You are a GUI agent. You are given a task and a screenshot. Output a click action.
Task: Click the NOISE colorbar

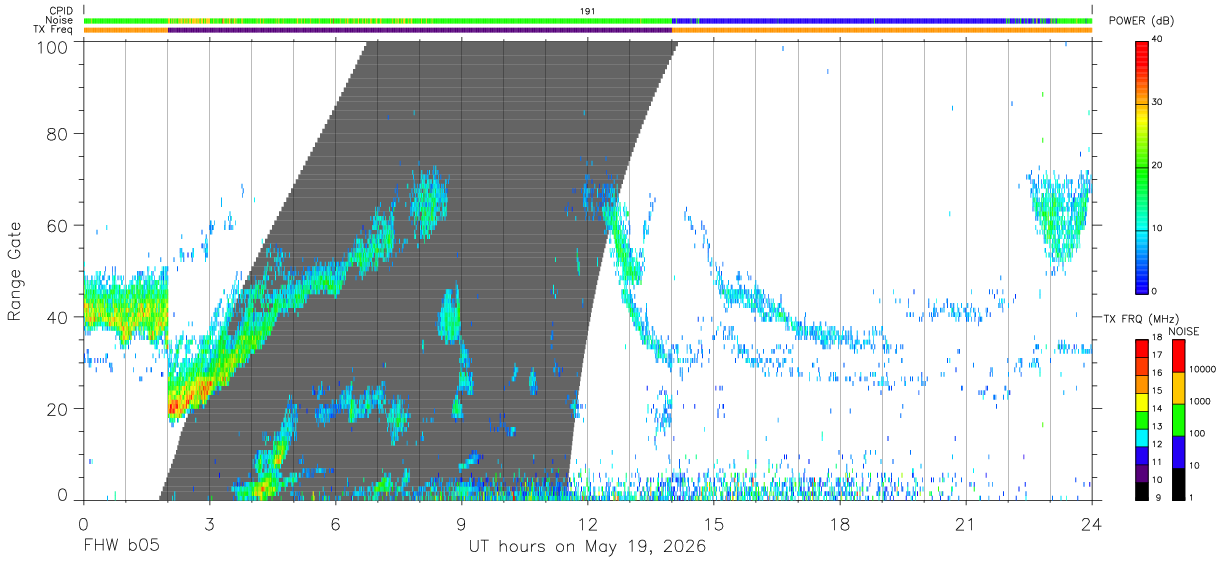(1179, 420)
